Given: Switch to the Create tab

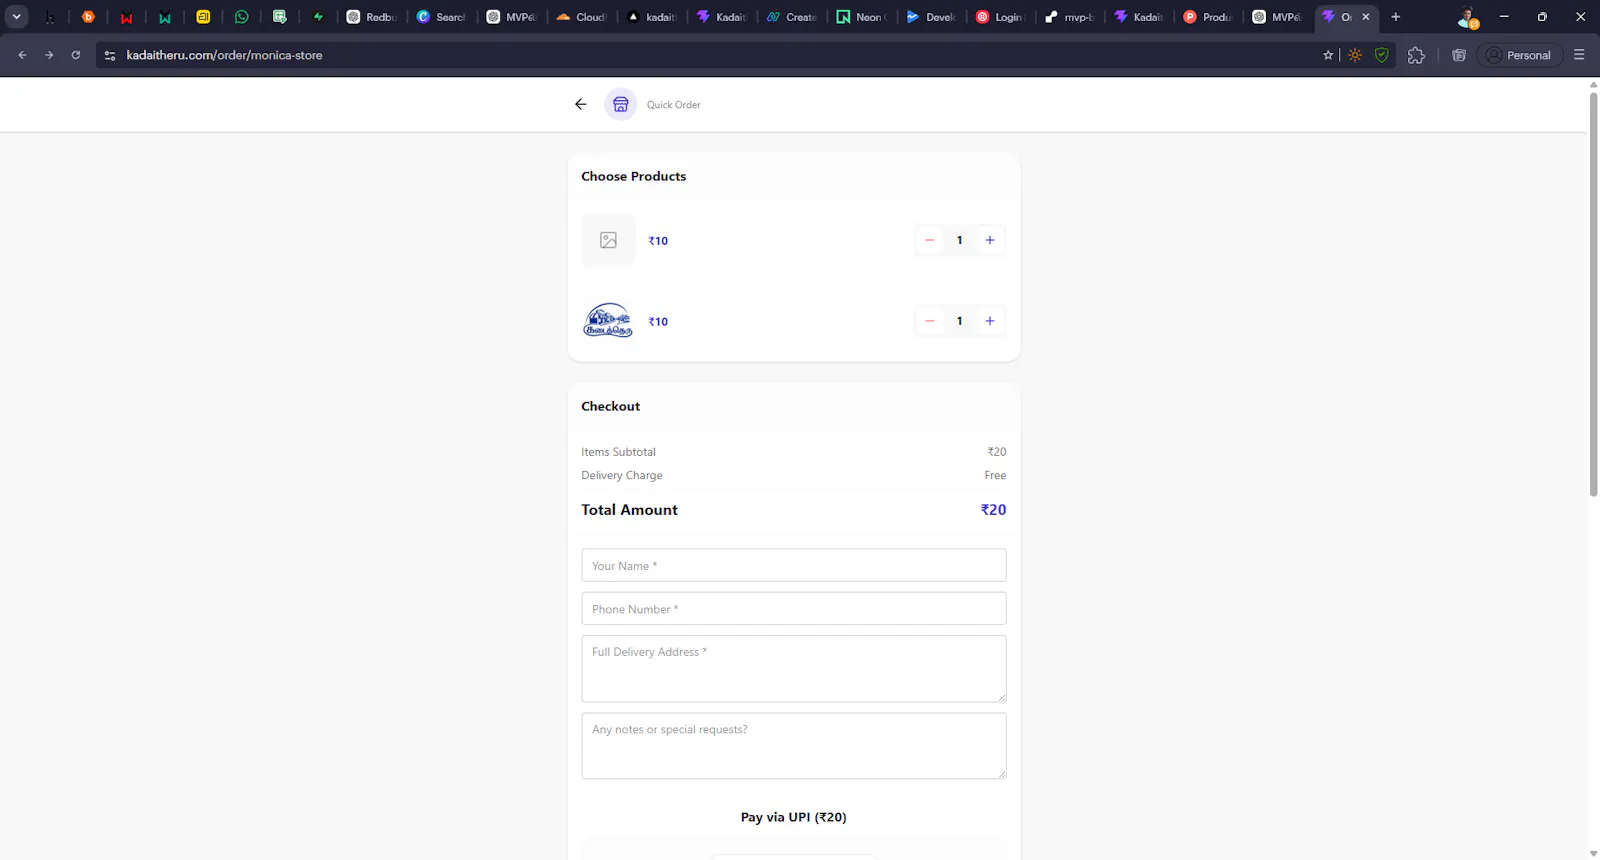Looking at the screenshot, I should (x=792, y=17).
